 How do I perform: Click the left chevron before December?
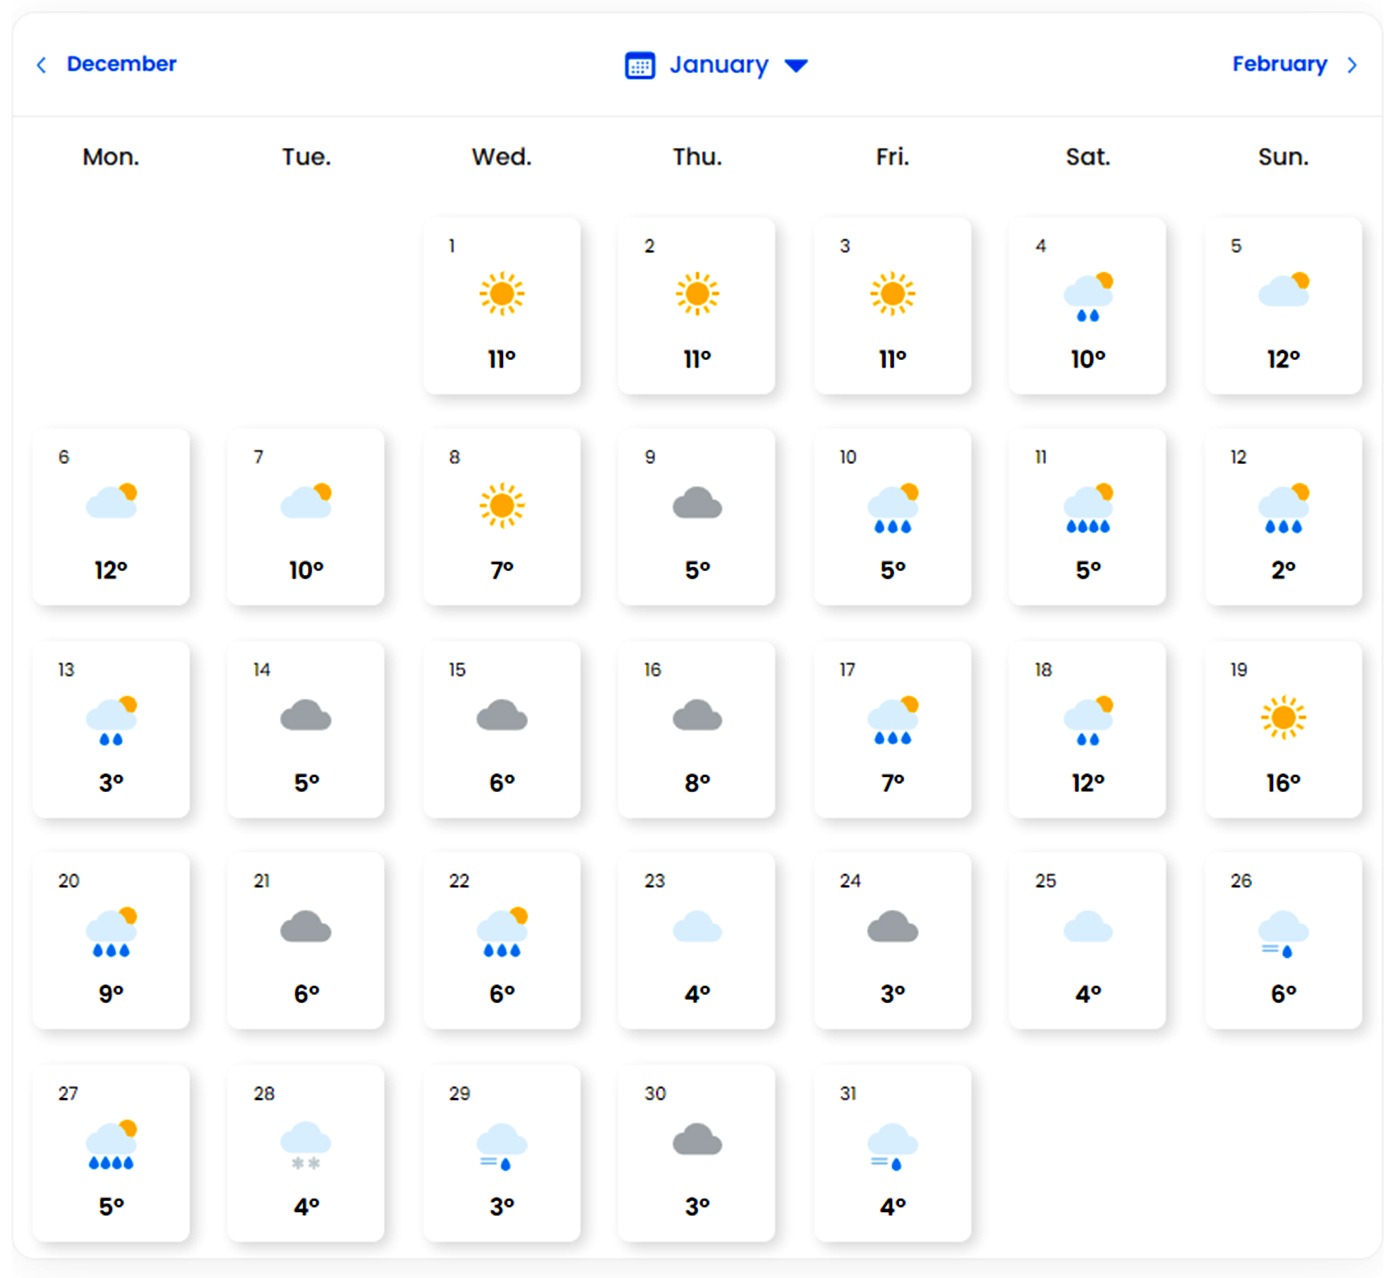coord(41,65)
